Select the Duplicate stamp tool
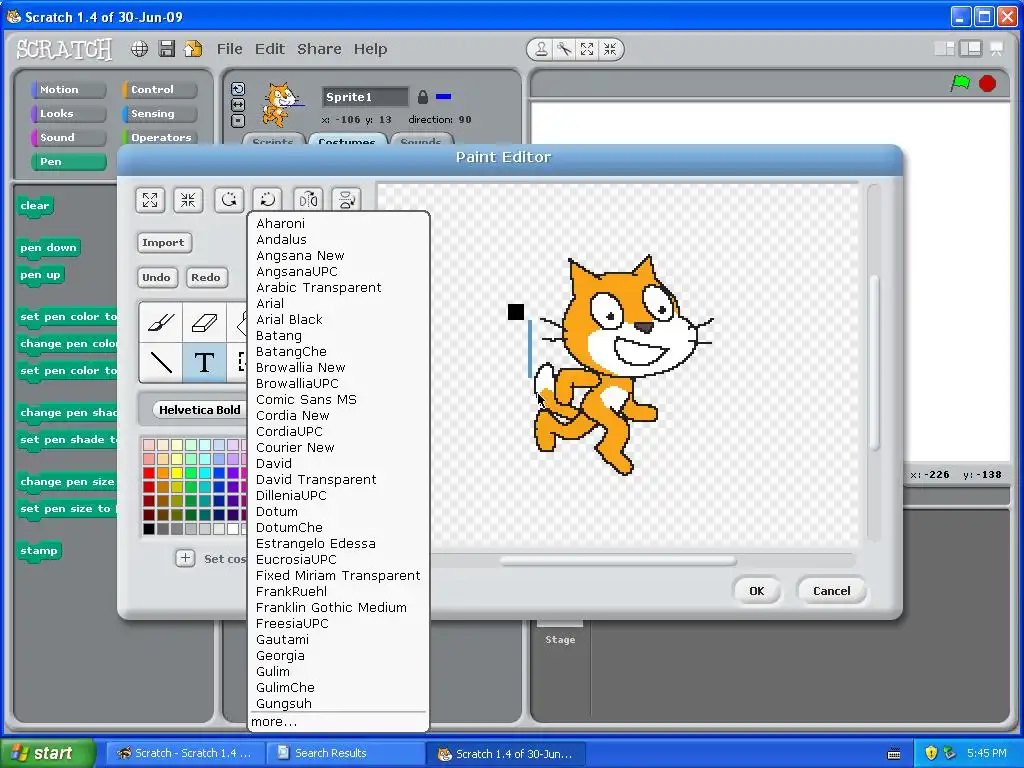The width and height of the screenshot is (1024, 768). click(x=541, y=49)
